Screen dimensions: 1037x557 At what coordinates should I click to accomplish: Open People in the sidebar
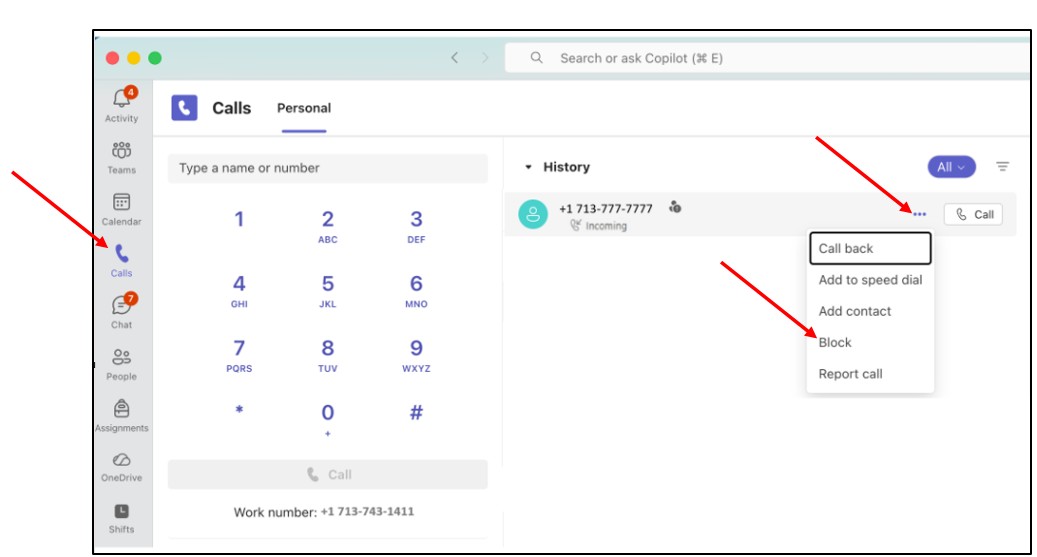122,364
